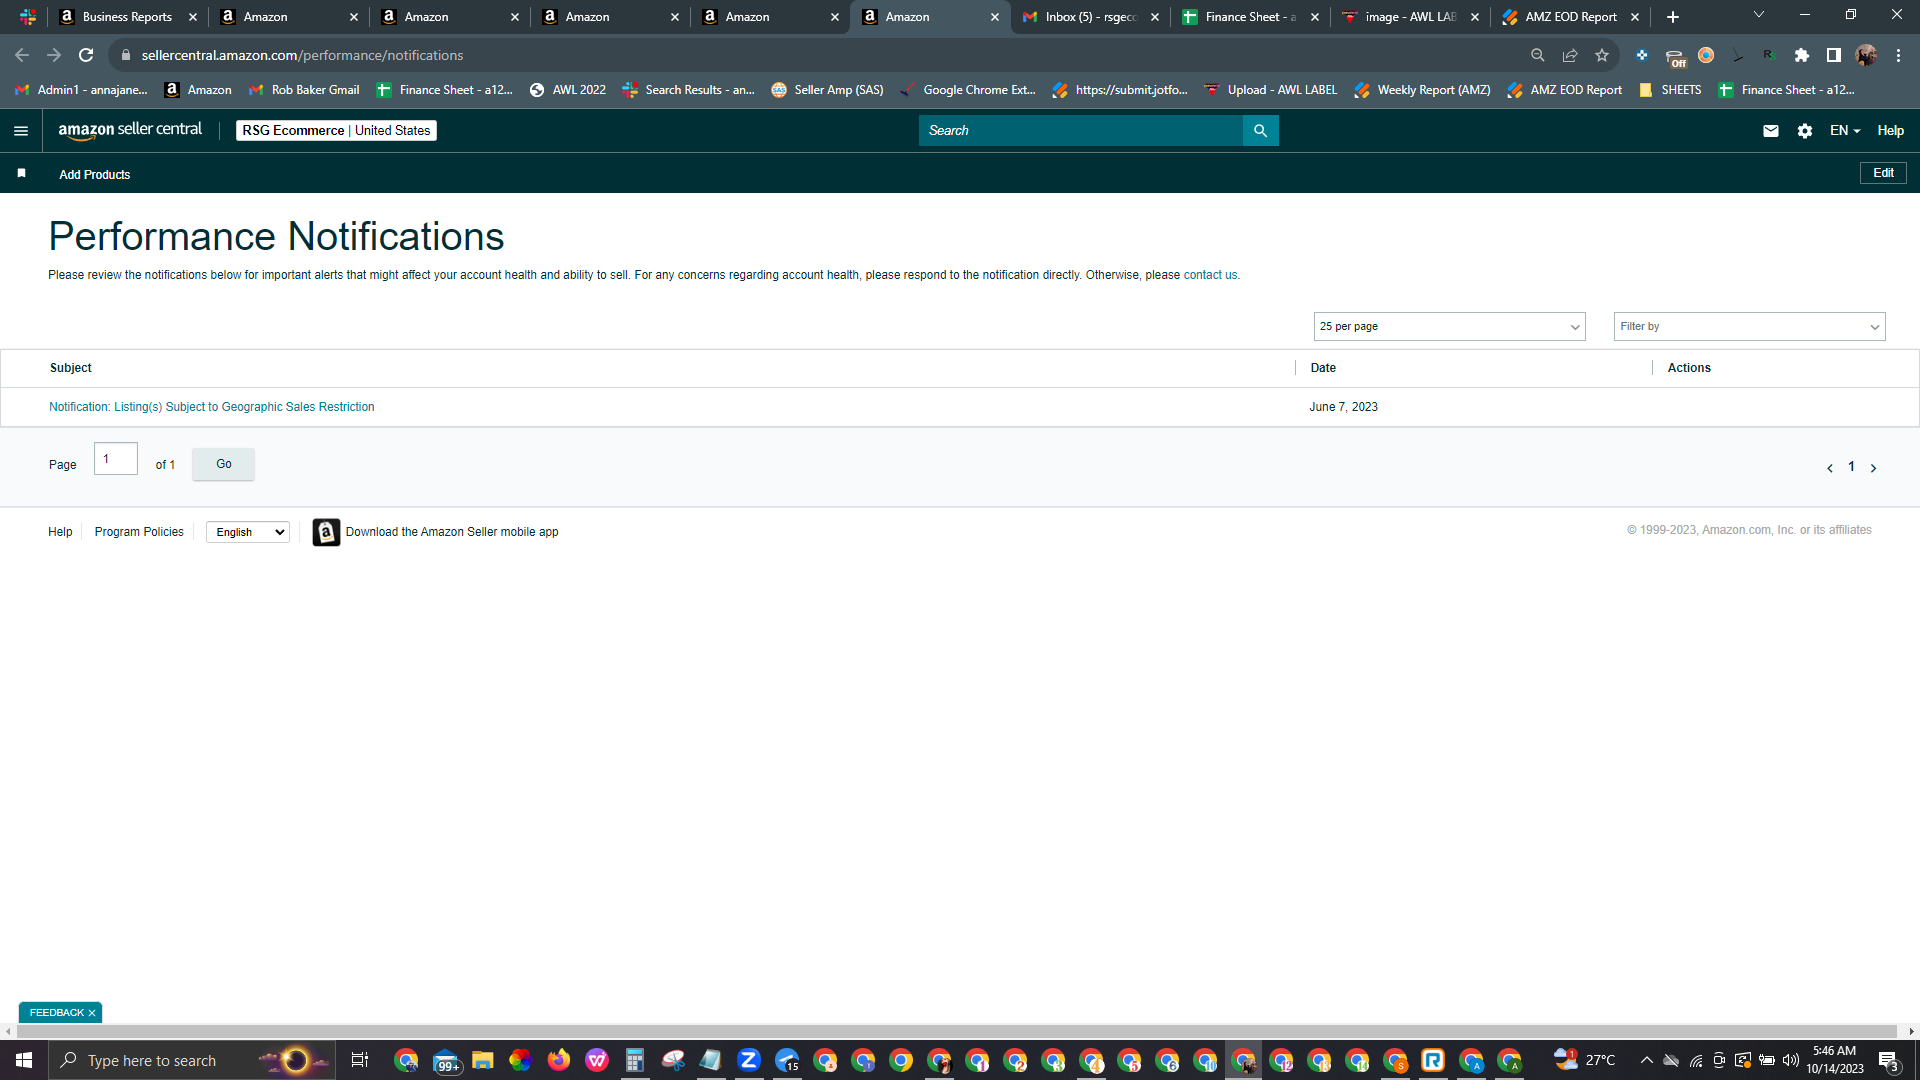This screenshot has height=1080, width=1920.
Task: Open the Help link in header
Action: coord(1890,131)
